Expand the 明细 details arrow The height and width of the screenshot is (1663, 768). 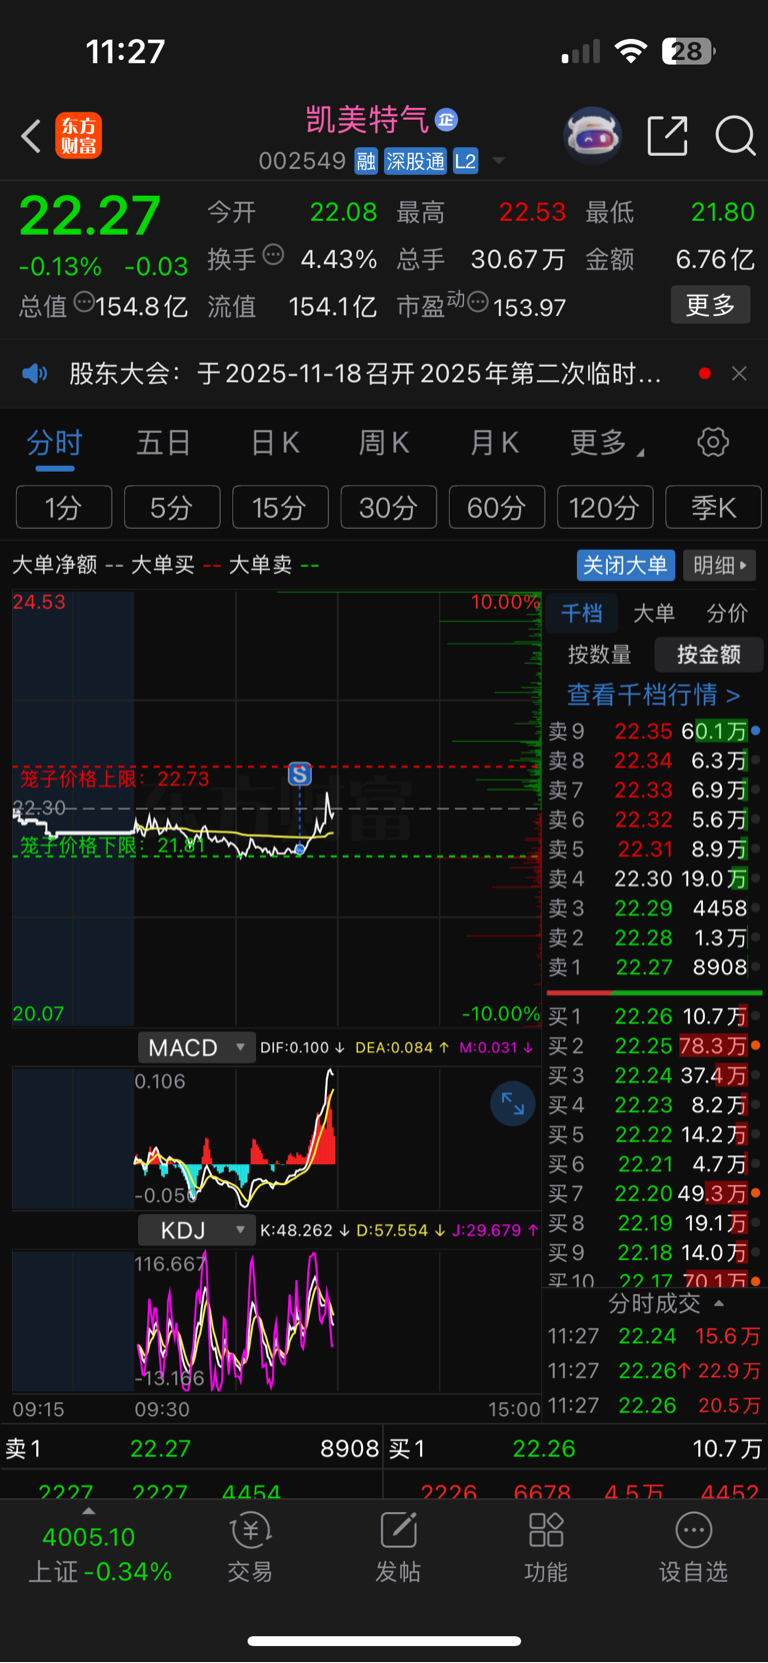pyautogui.click(x=720, y=565)
